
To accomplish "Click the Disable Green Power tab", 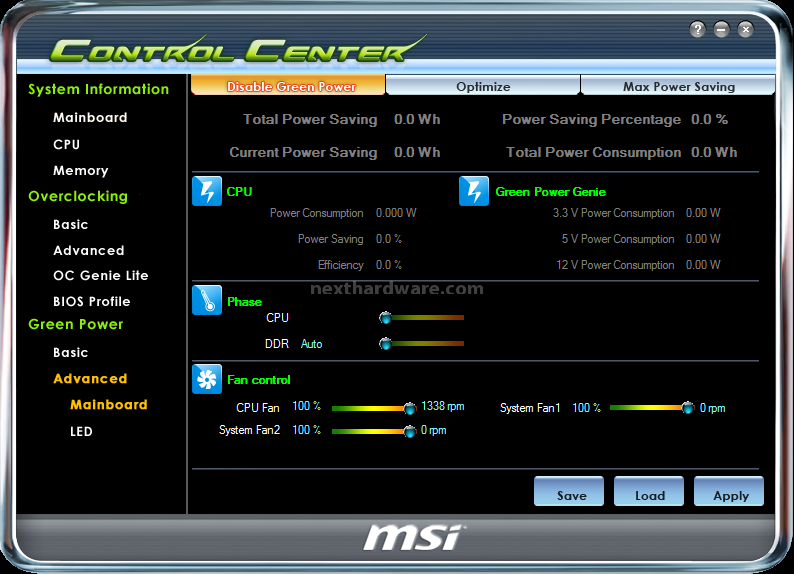I will [288, 85].
